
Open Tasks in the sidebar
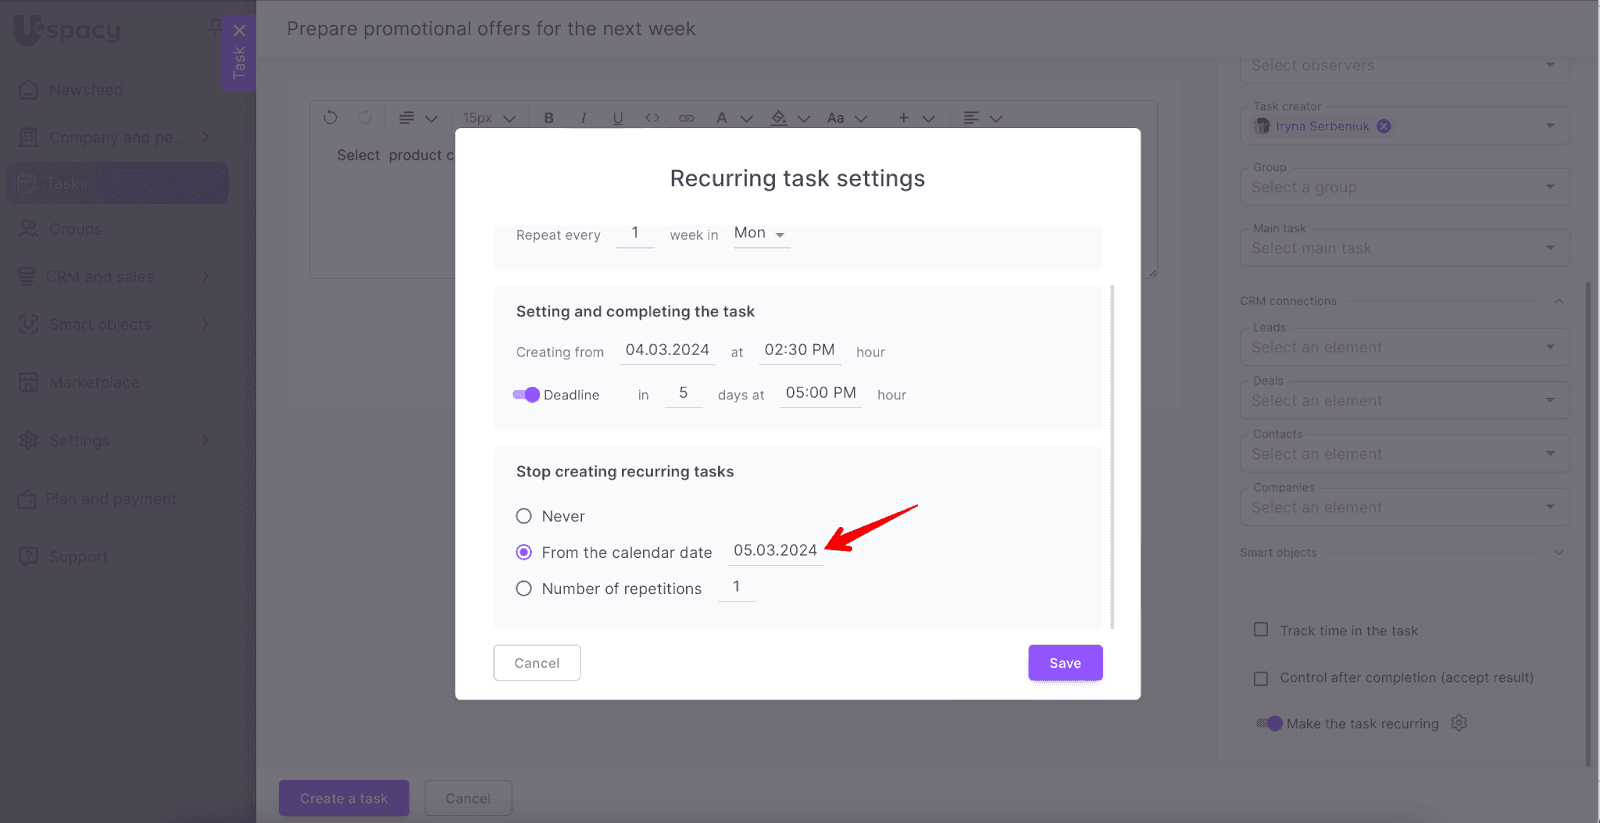(118, 183)
